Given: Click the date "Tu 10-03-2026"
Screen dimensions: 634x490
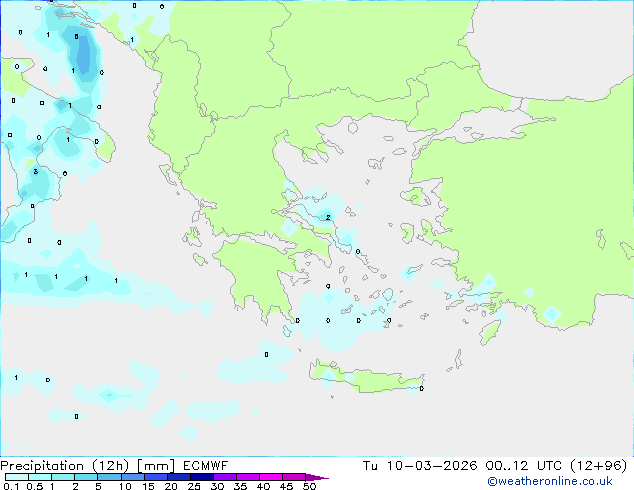Looking at the screenshot, I should click(420, 466).
